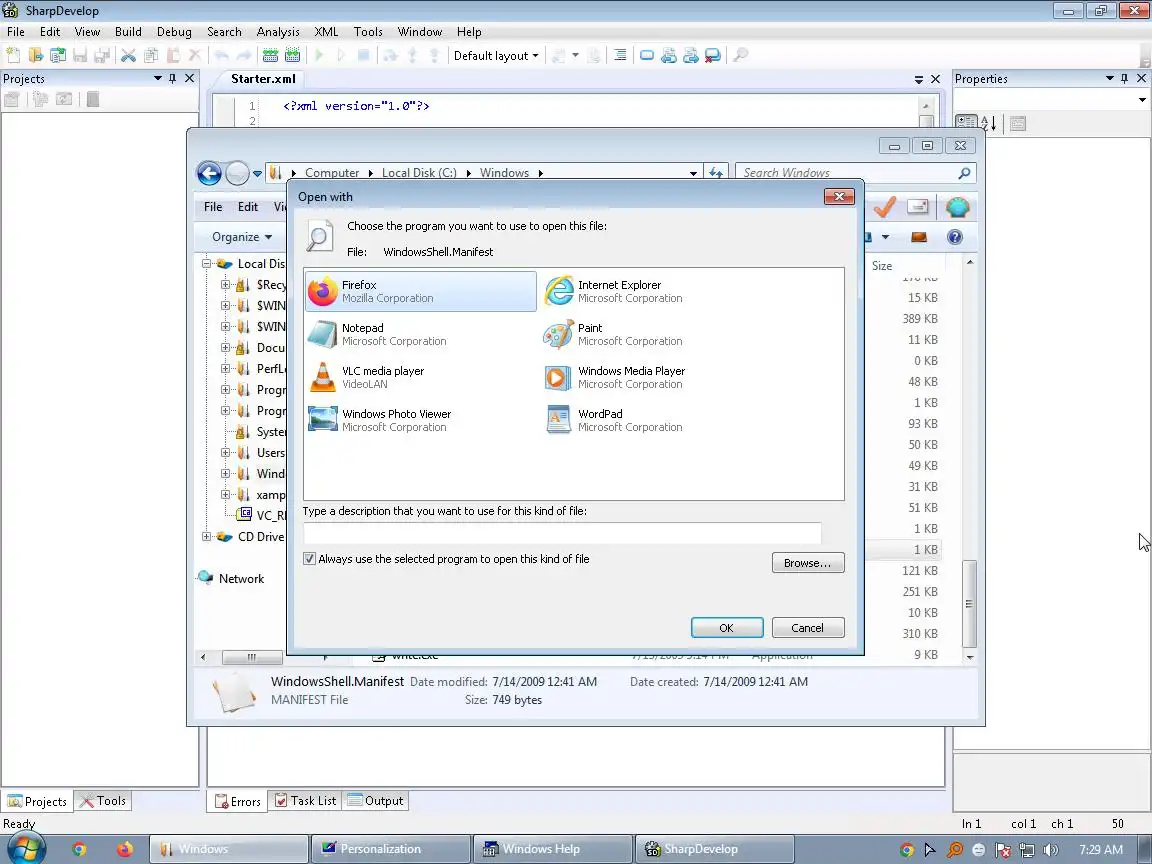This screenshot has width=1152, height=864.
Task: Click the clear bookmarks icon with red mark
Action: point(713,55)
